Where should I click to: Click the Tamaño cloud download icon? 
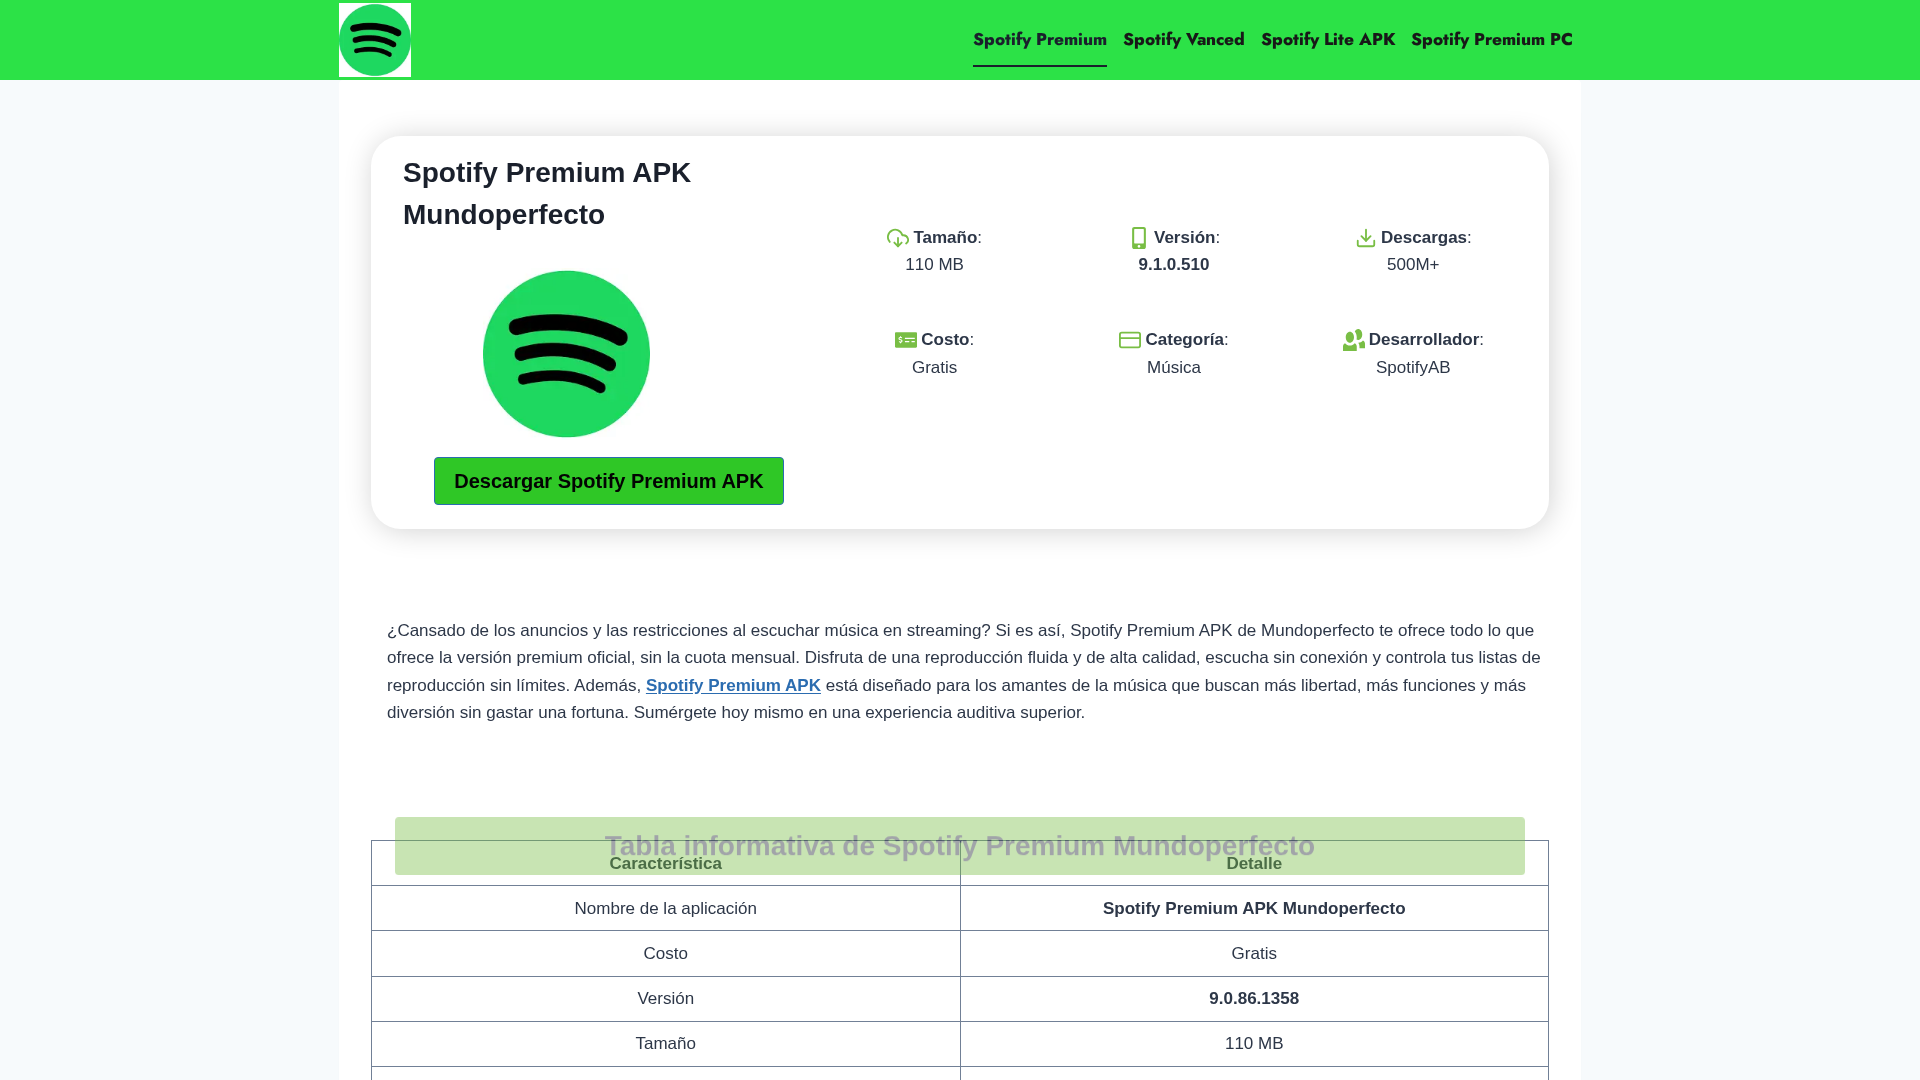click(898, 238)
